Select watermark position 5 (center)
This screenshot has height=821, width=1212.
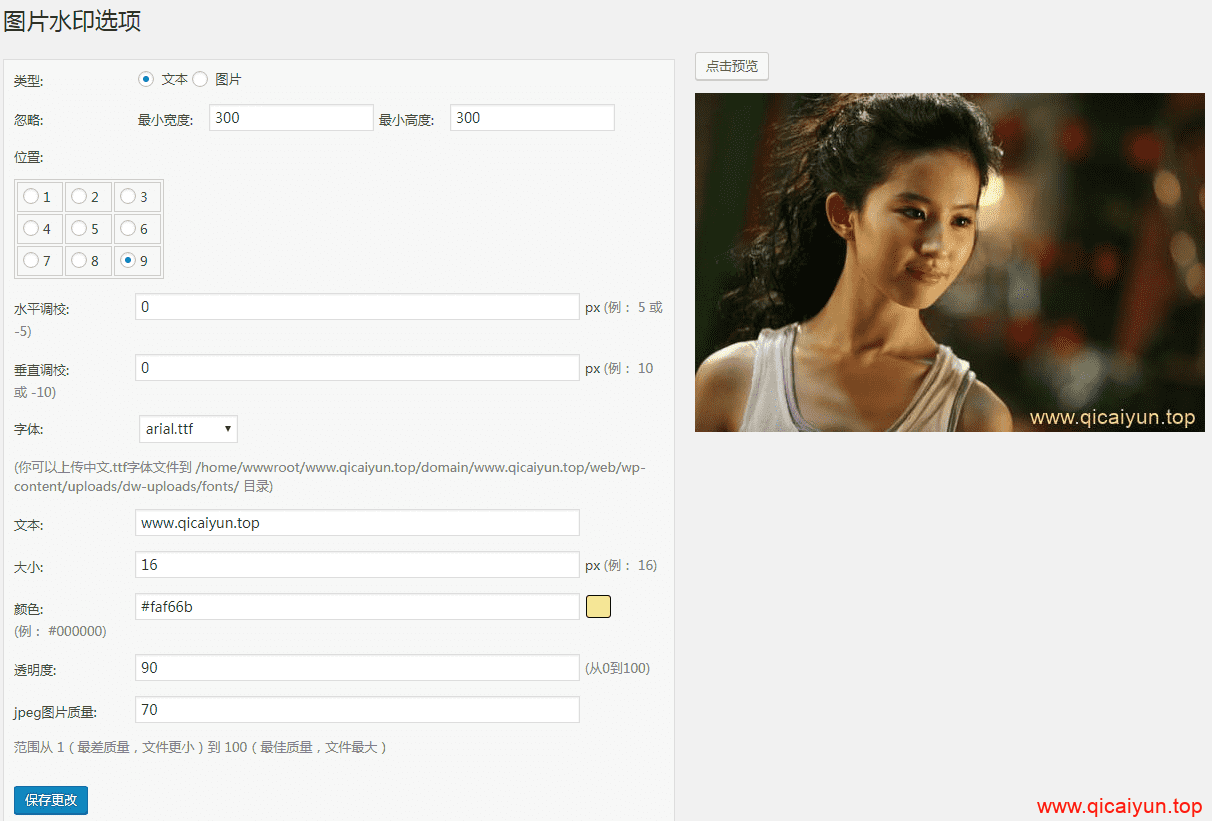pyautogui.click(x=78, y=228)
